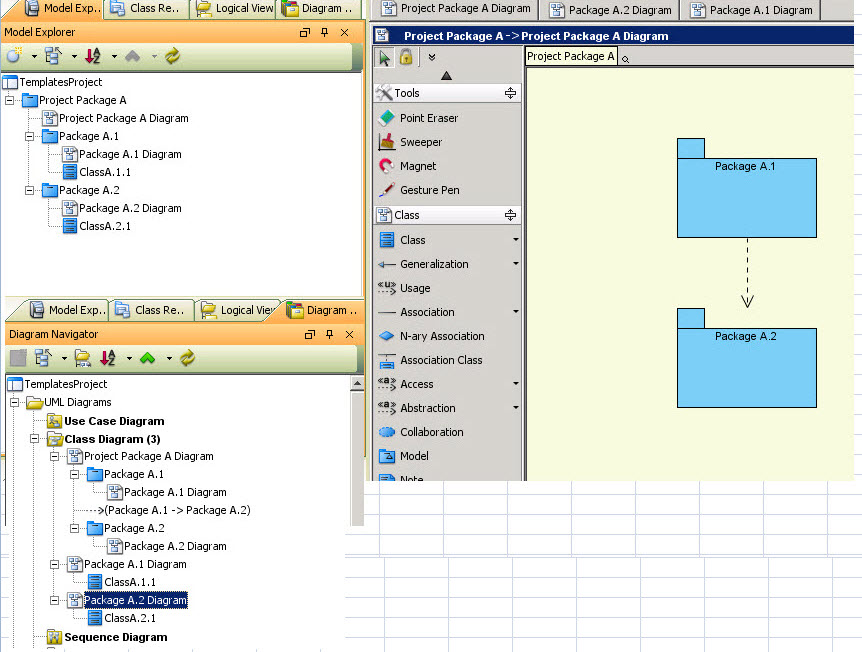Toggle the pin on the Model Explorer panel

tap(324, 32)
